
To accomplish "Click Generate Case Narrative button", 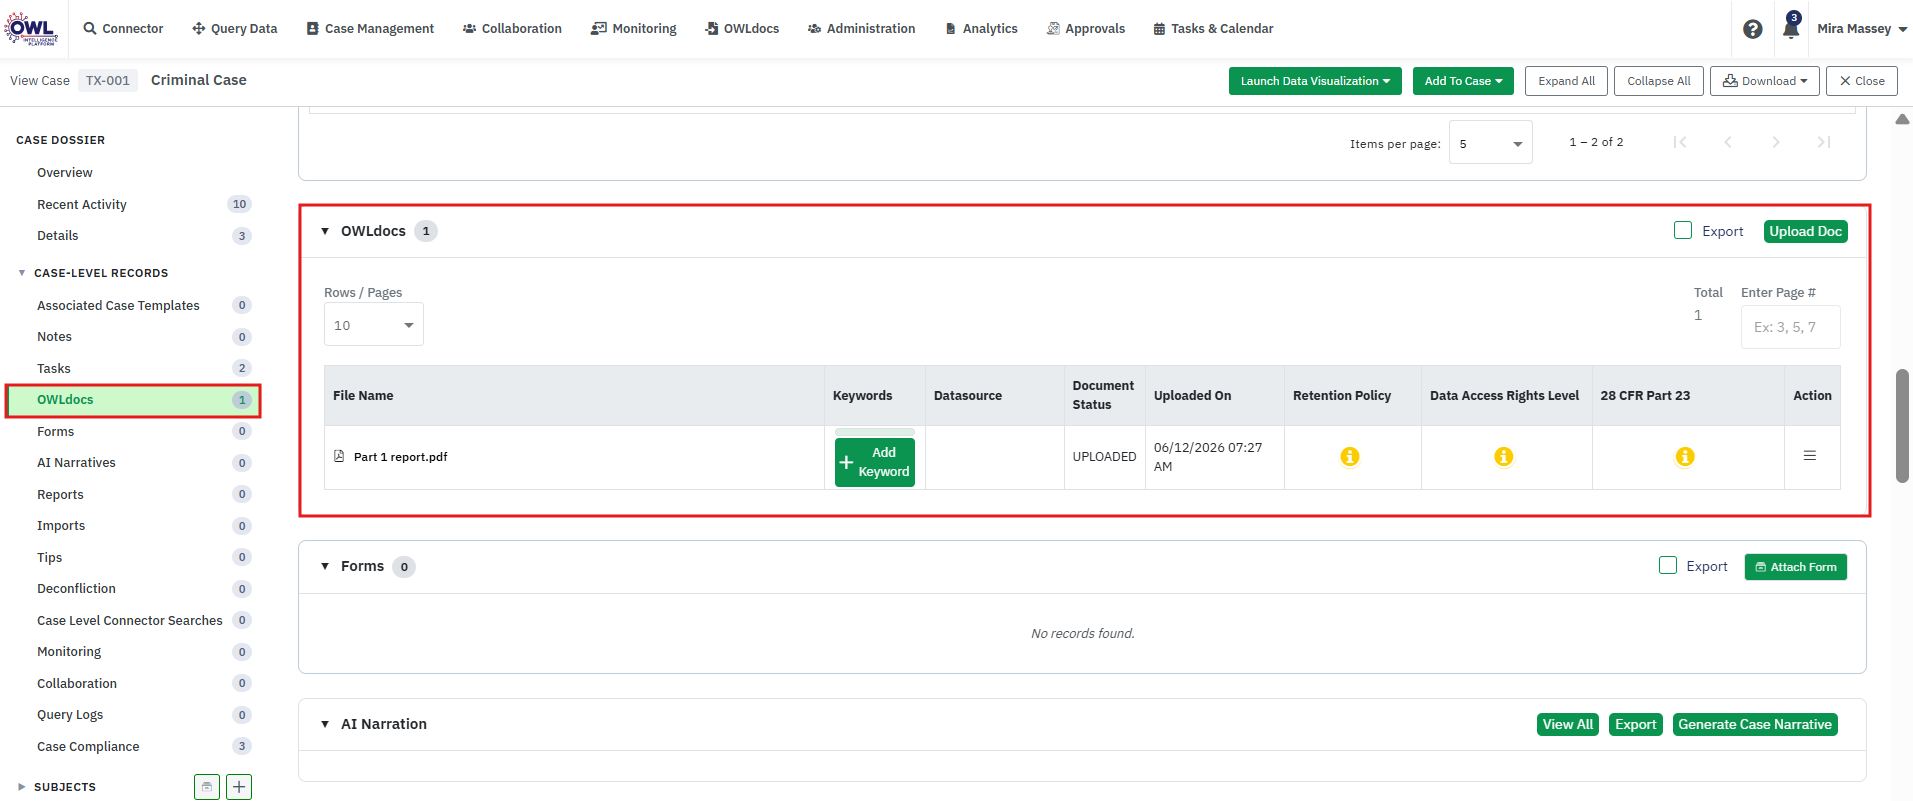I will [x=1755, y=724].
